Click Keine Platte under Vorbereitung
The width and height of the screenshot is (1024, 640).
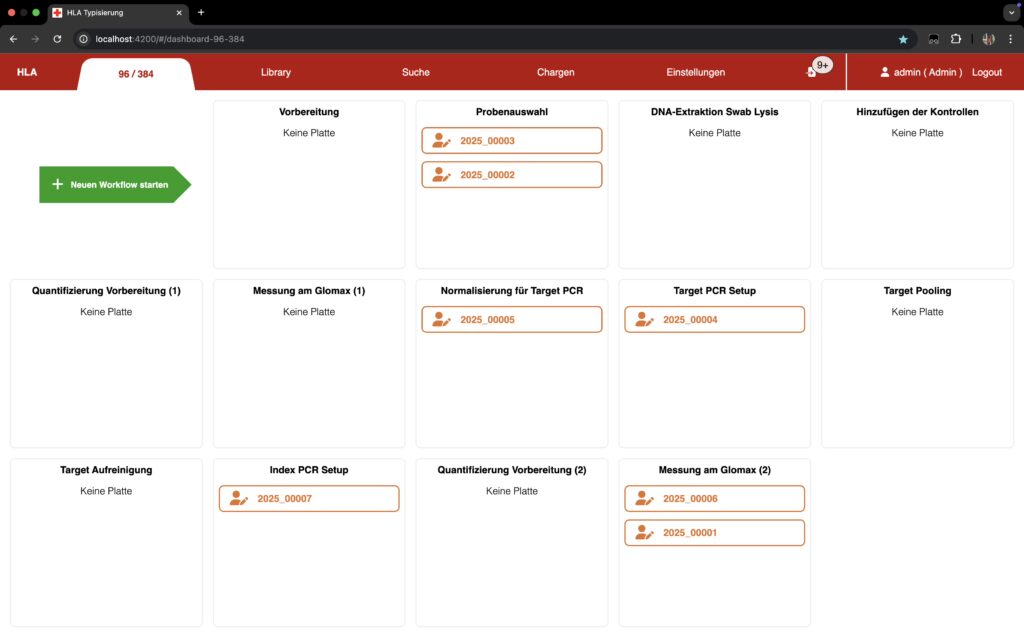(309, 133)
